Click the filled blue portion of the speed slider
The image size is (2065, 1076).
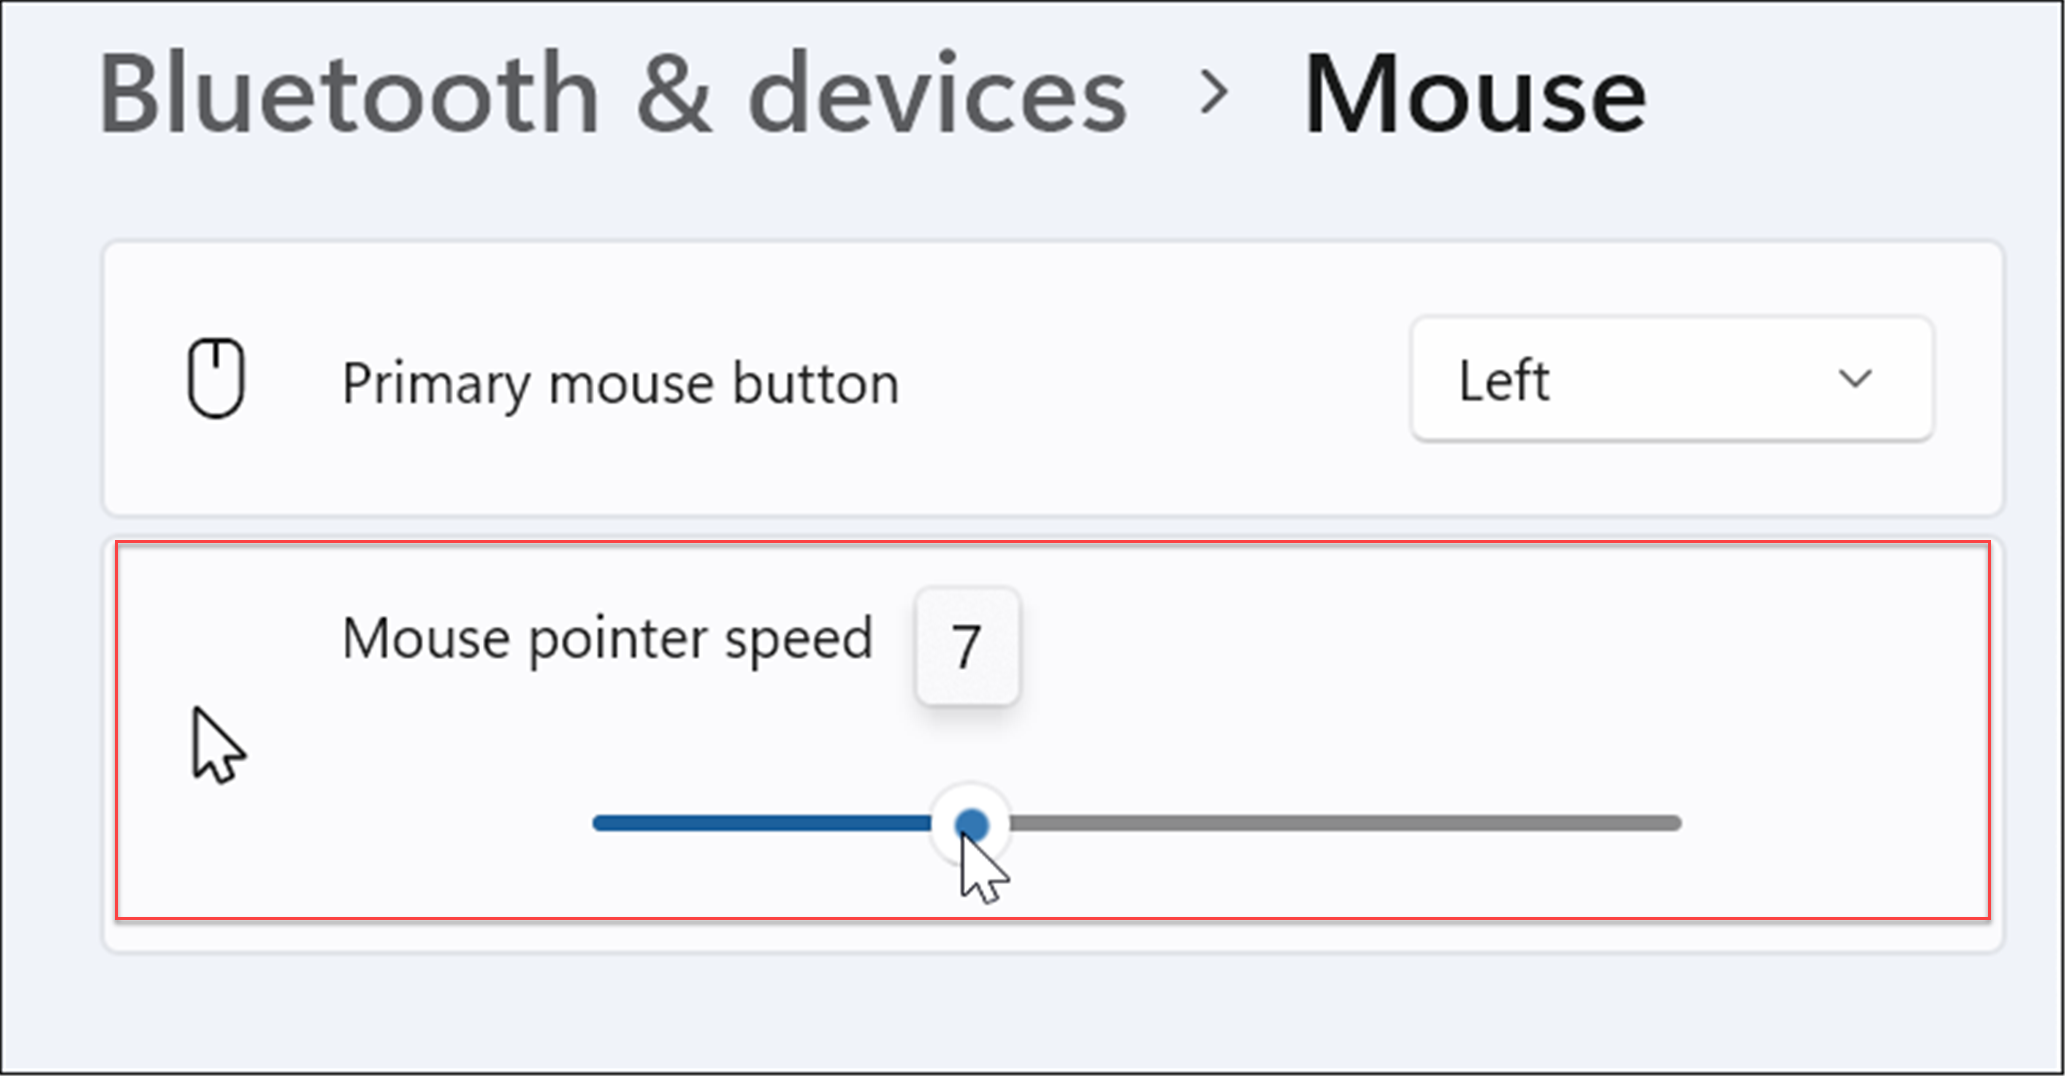coord(760,823)
